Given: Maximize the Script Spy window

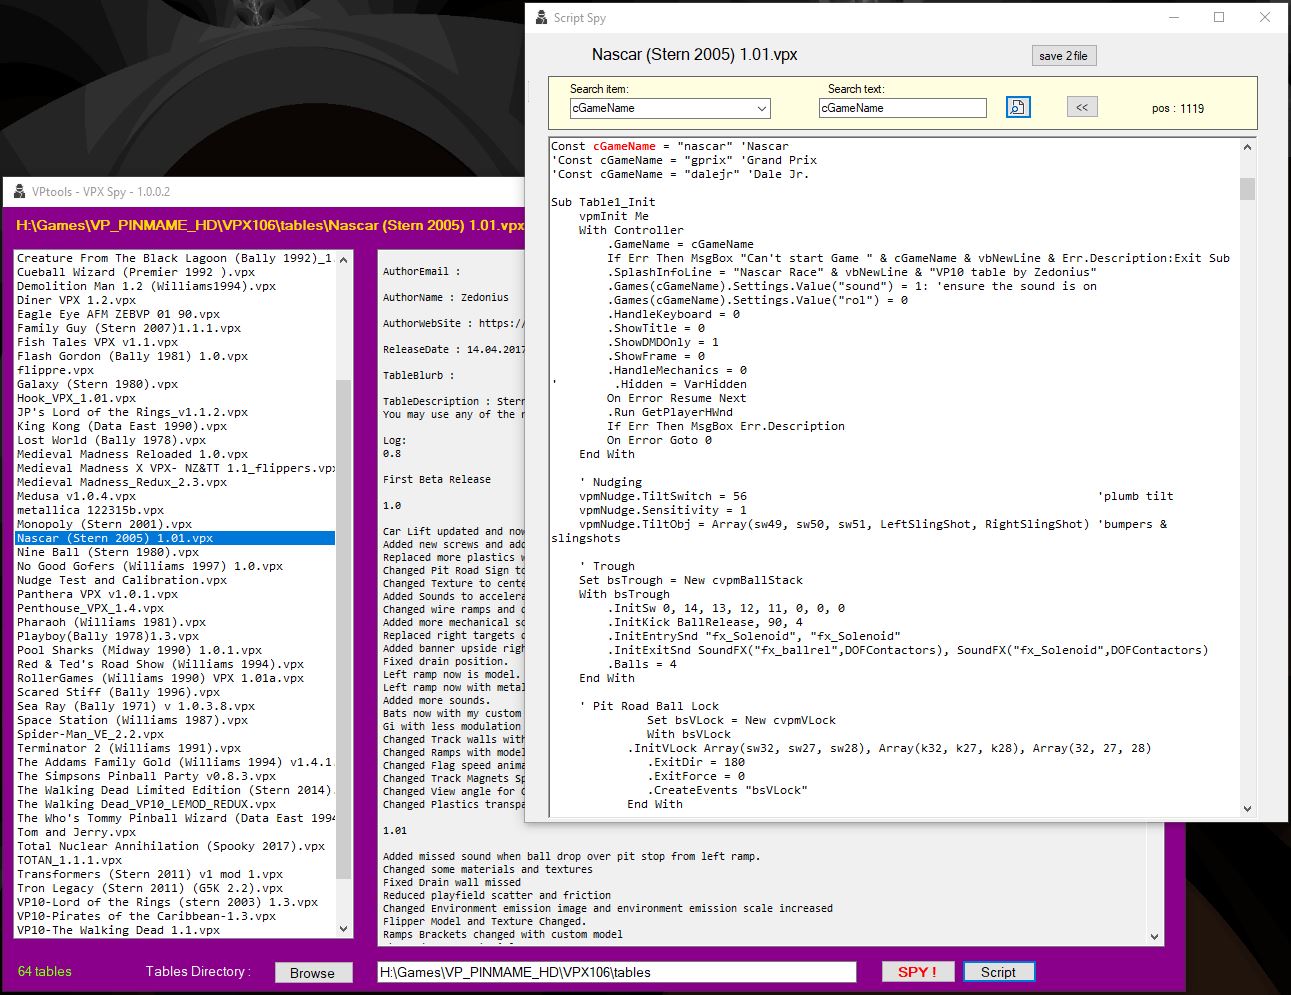Looking at the screenshot, I should point(1219,18).
